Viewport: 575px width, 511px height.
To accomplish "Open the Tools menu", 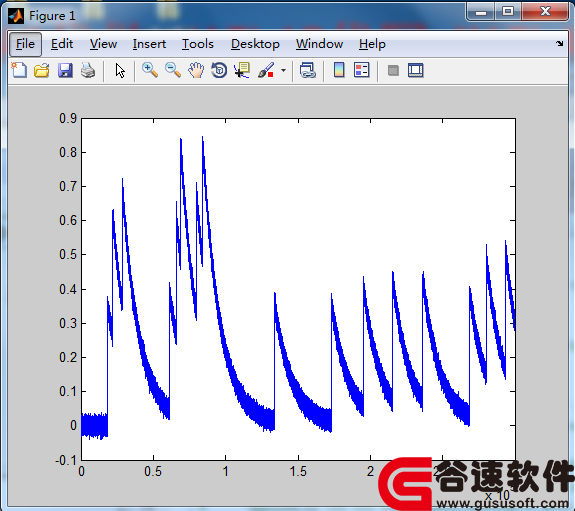I will click(198, 44).
